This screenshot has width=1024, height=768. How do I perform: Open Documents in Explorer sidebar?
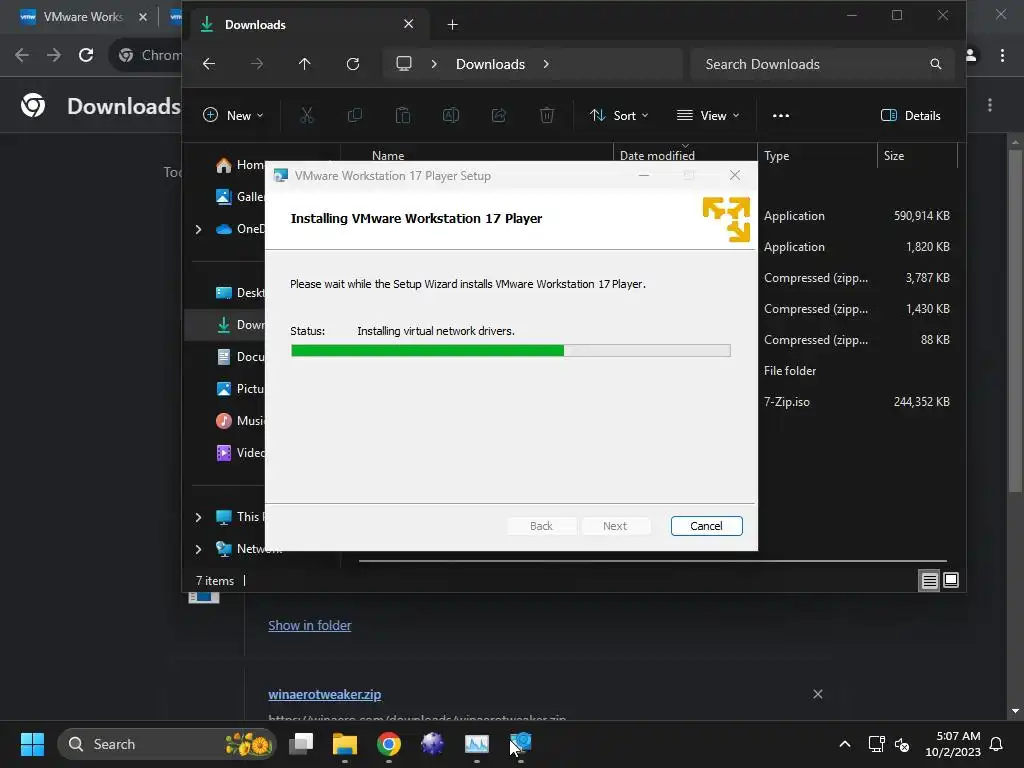pyautogui.click(x=240, y=357)
